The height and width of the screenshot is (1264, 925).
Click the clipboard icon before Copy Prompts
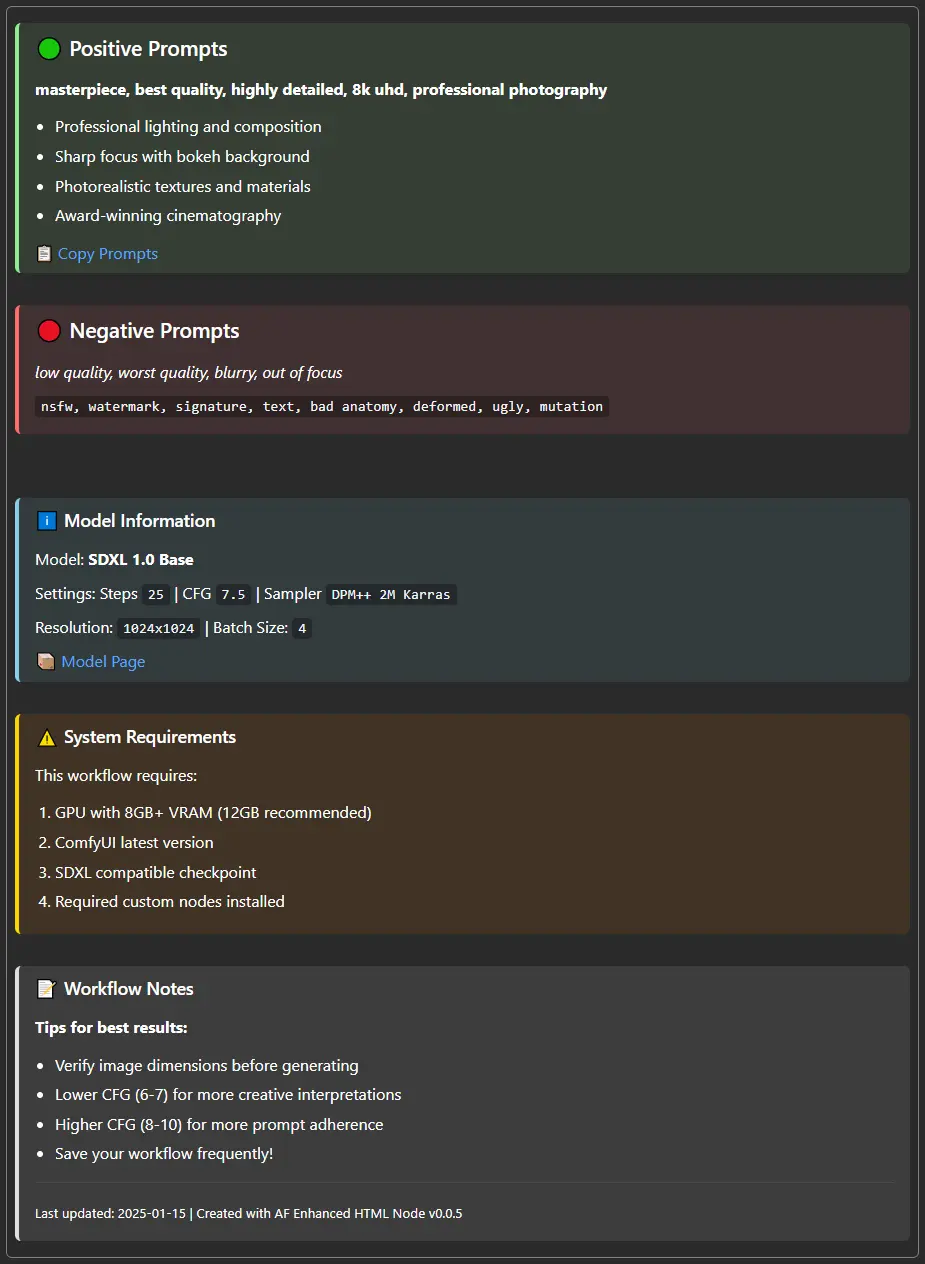pos(43,254)
